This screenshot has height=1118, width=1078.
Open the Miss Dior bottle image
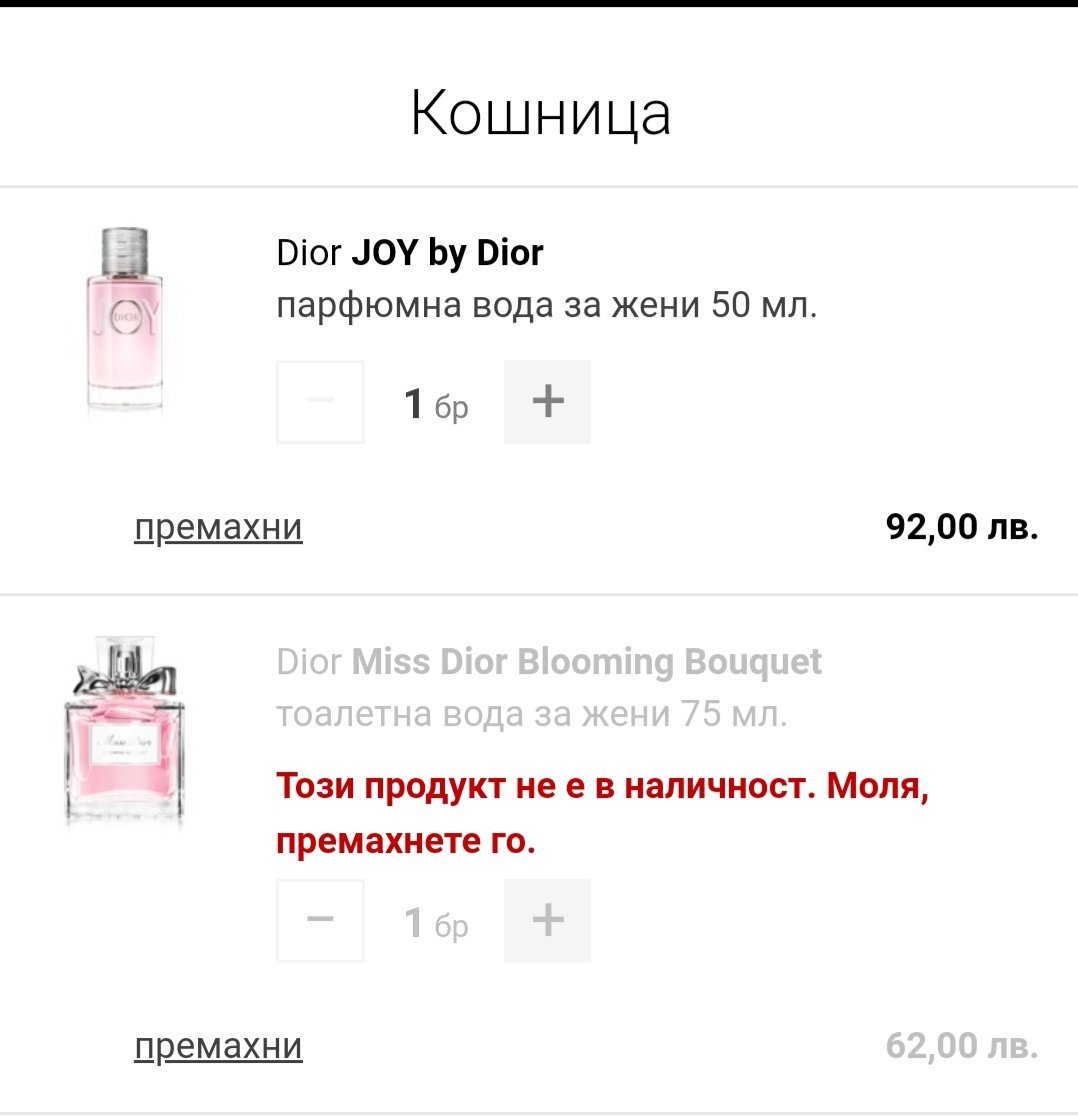pos(125,735)
